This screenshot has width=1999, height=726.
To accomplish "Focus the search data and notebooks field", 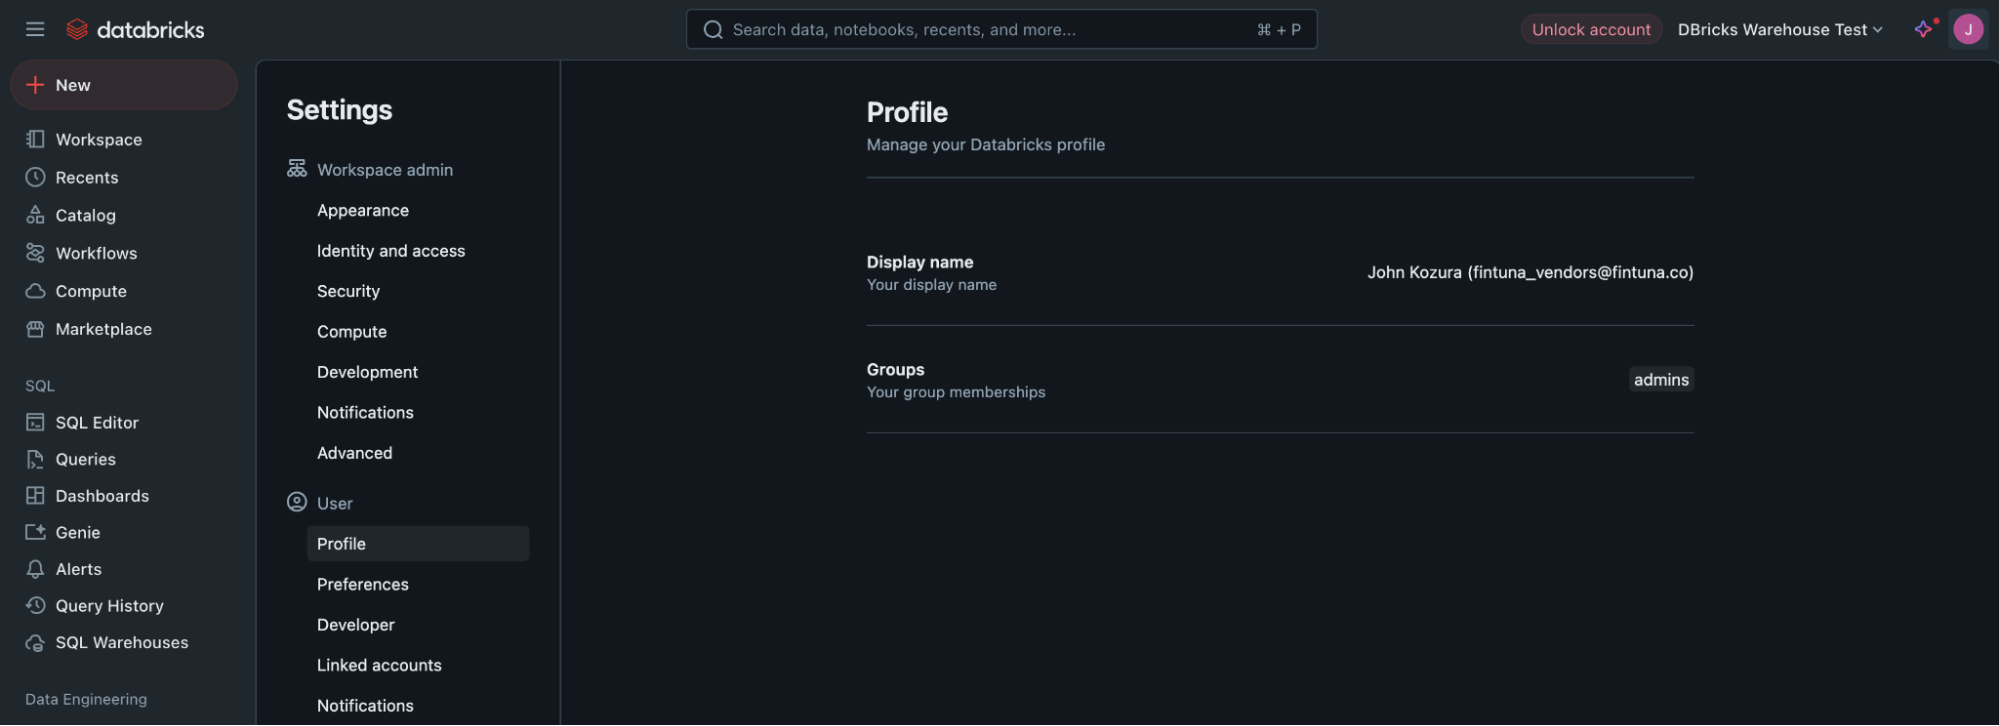I will 1001,29.
